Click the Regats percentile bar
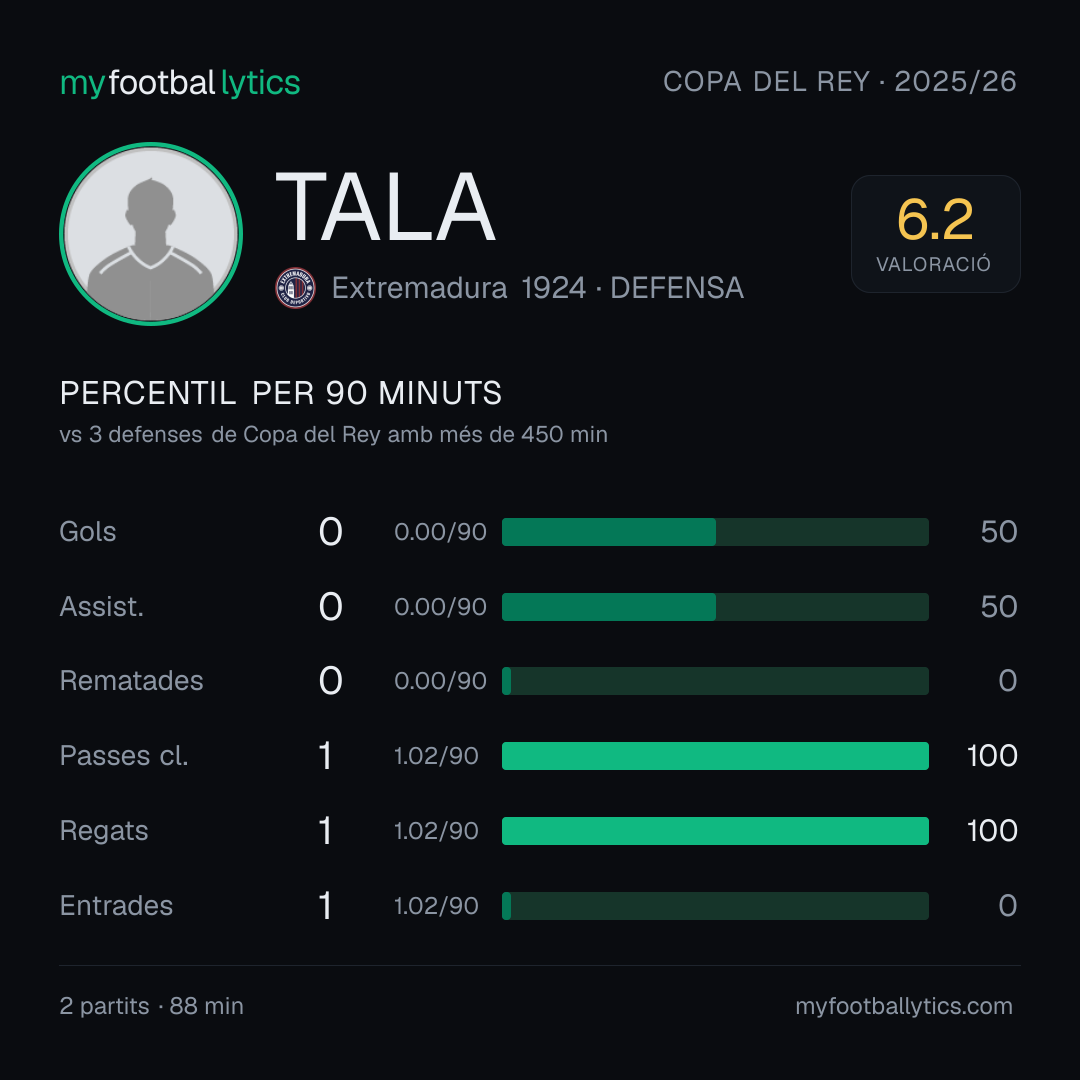The height and width of the screenshot is (1080, 1080). click(715, 831)
